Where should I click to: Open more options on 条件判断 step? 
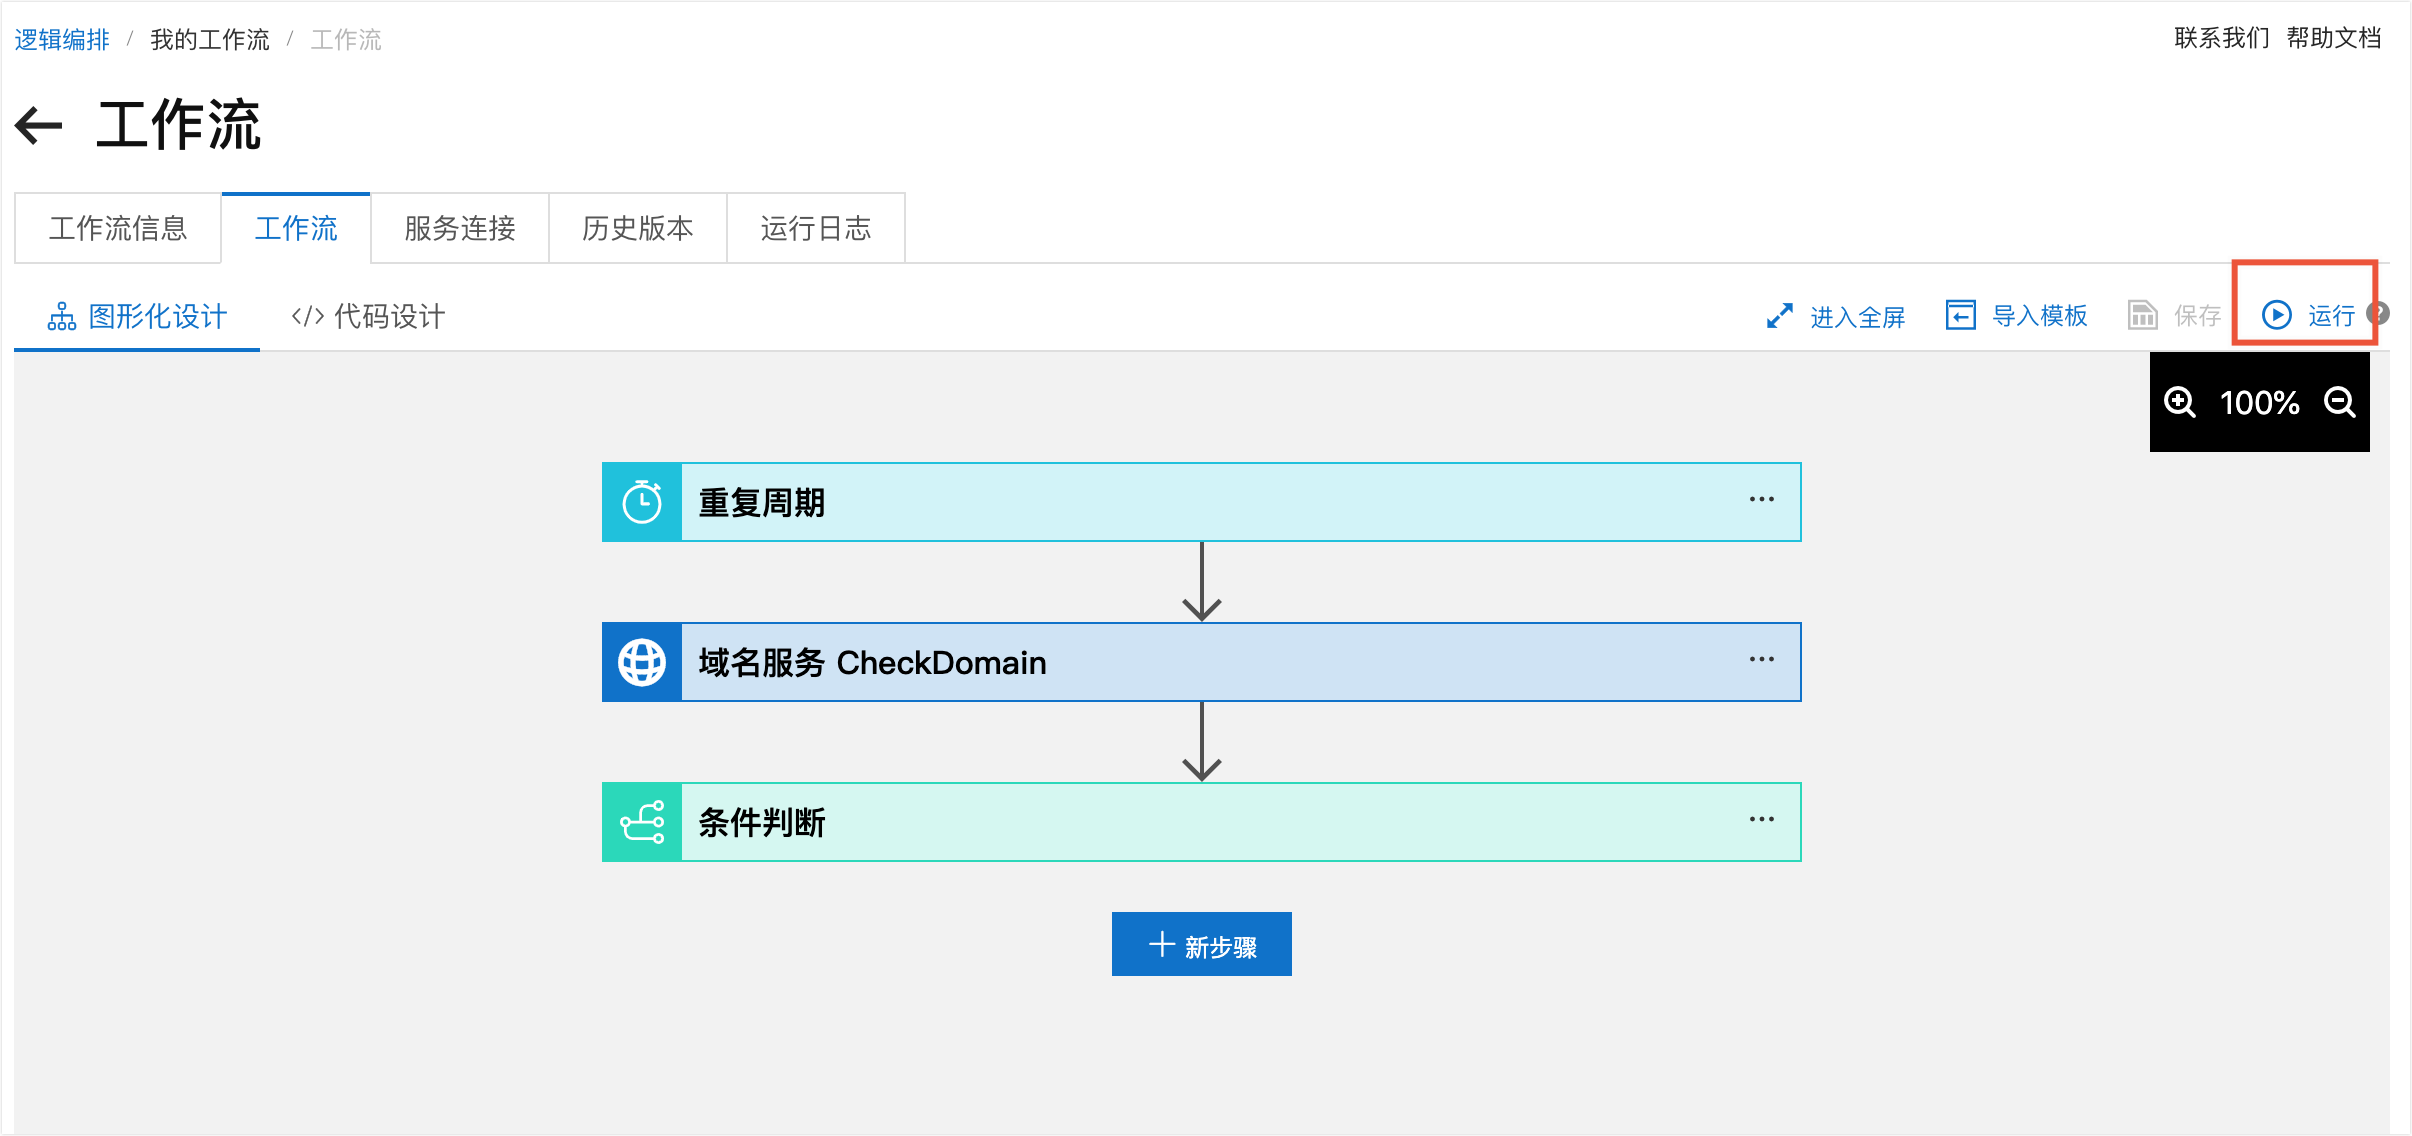point(1761,820)
